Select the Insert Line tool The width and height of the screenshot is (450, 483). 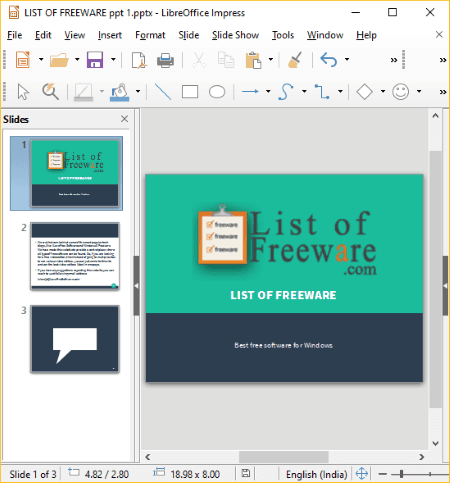pos(163,92)
